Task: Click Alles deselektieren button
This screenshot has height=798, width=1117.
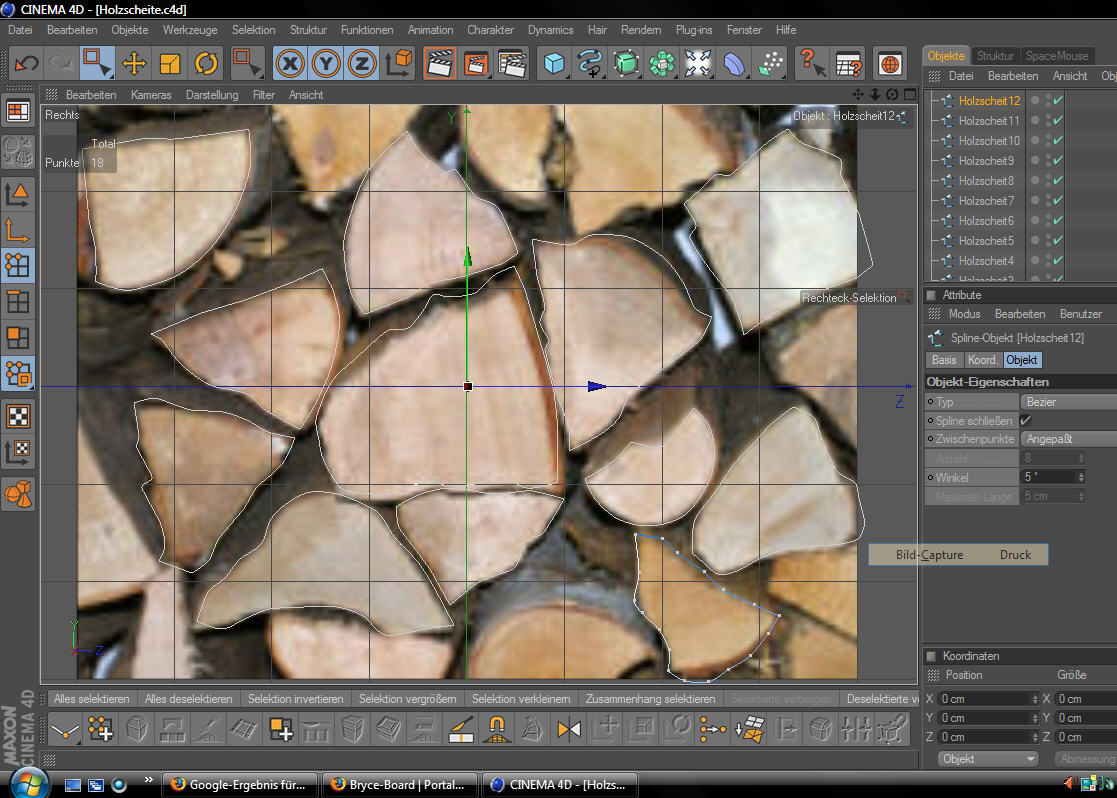Action: [x=188, y=699]
